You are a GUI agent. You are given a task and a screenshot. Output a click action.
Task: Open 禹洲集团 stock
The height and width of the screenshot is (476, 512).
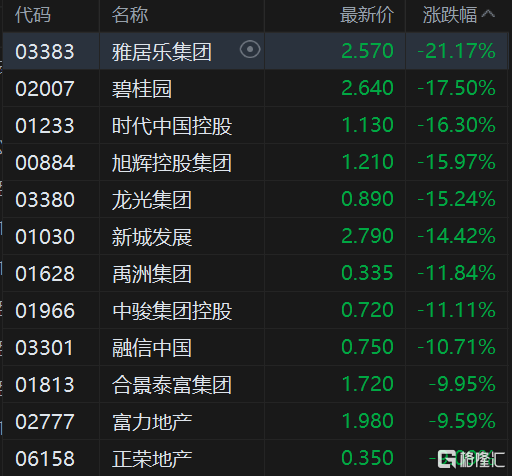coord(152,274)
